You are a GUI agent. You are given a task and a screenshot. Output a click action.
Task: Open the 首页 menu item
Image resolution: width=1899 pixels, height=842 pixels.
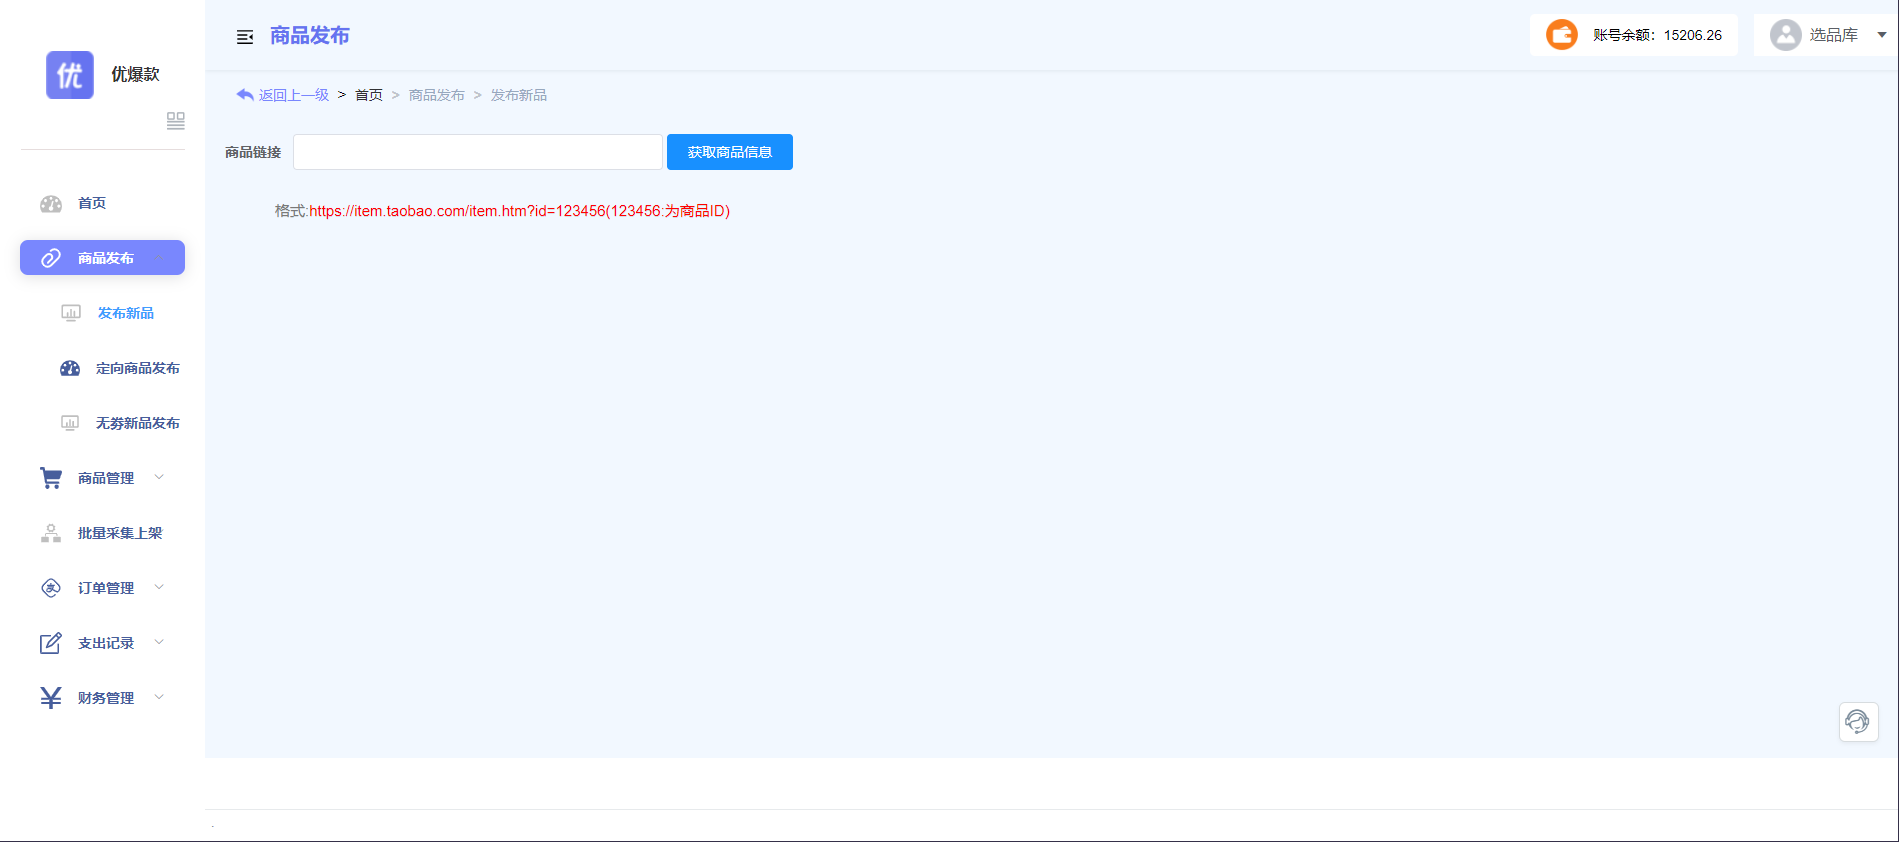102,203
